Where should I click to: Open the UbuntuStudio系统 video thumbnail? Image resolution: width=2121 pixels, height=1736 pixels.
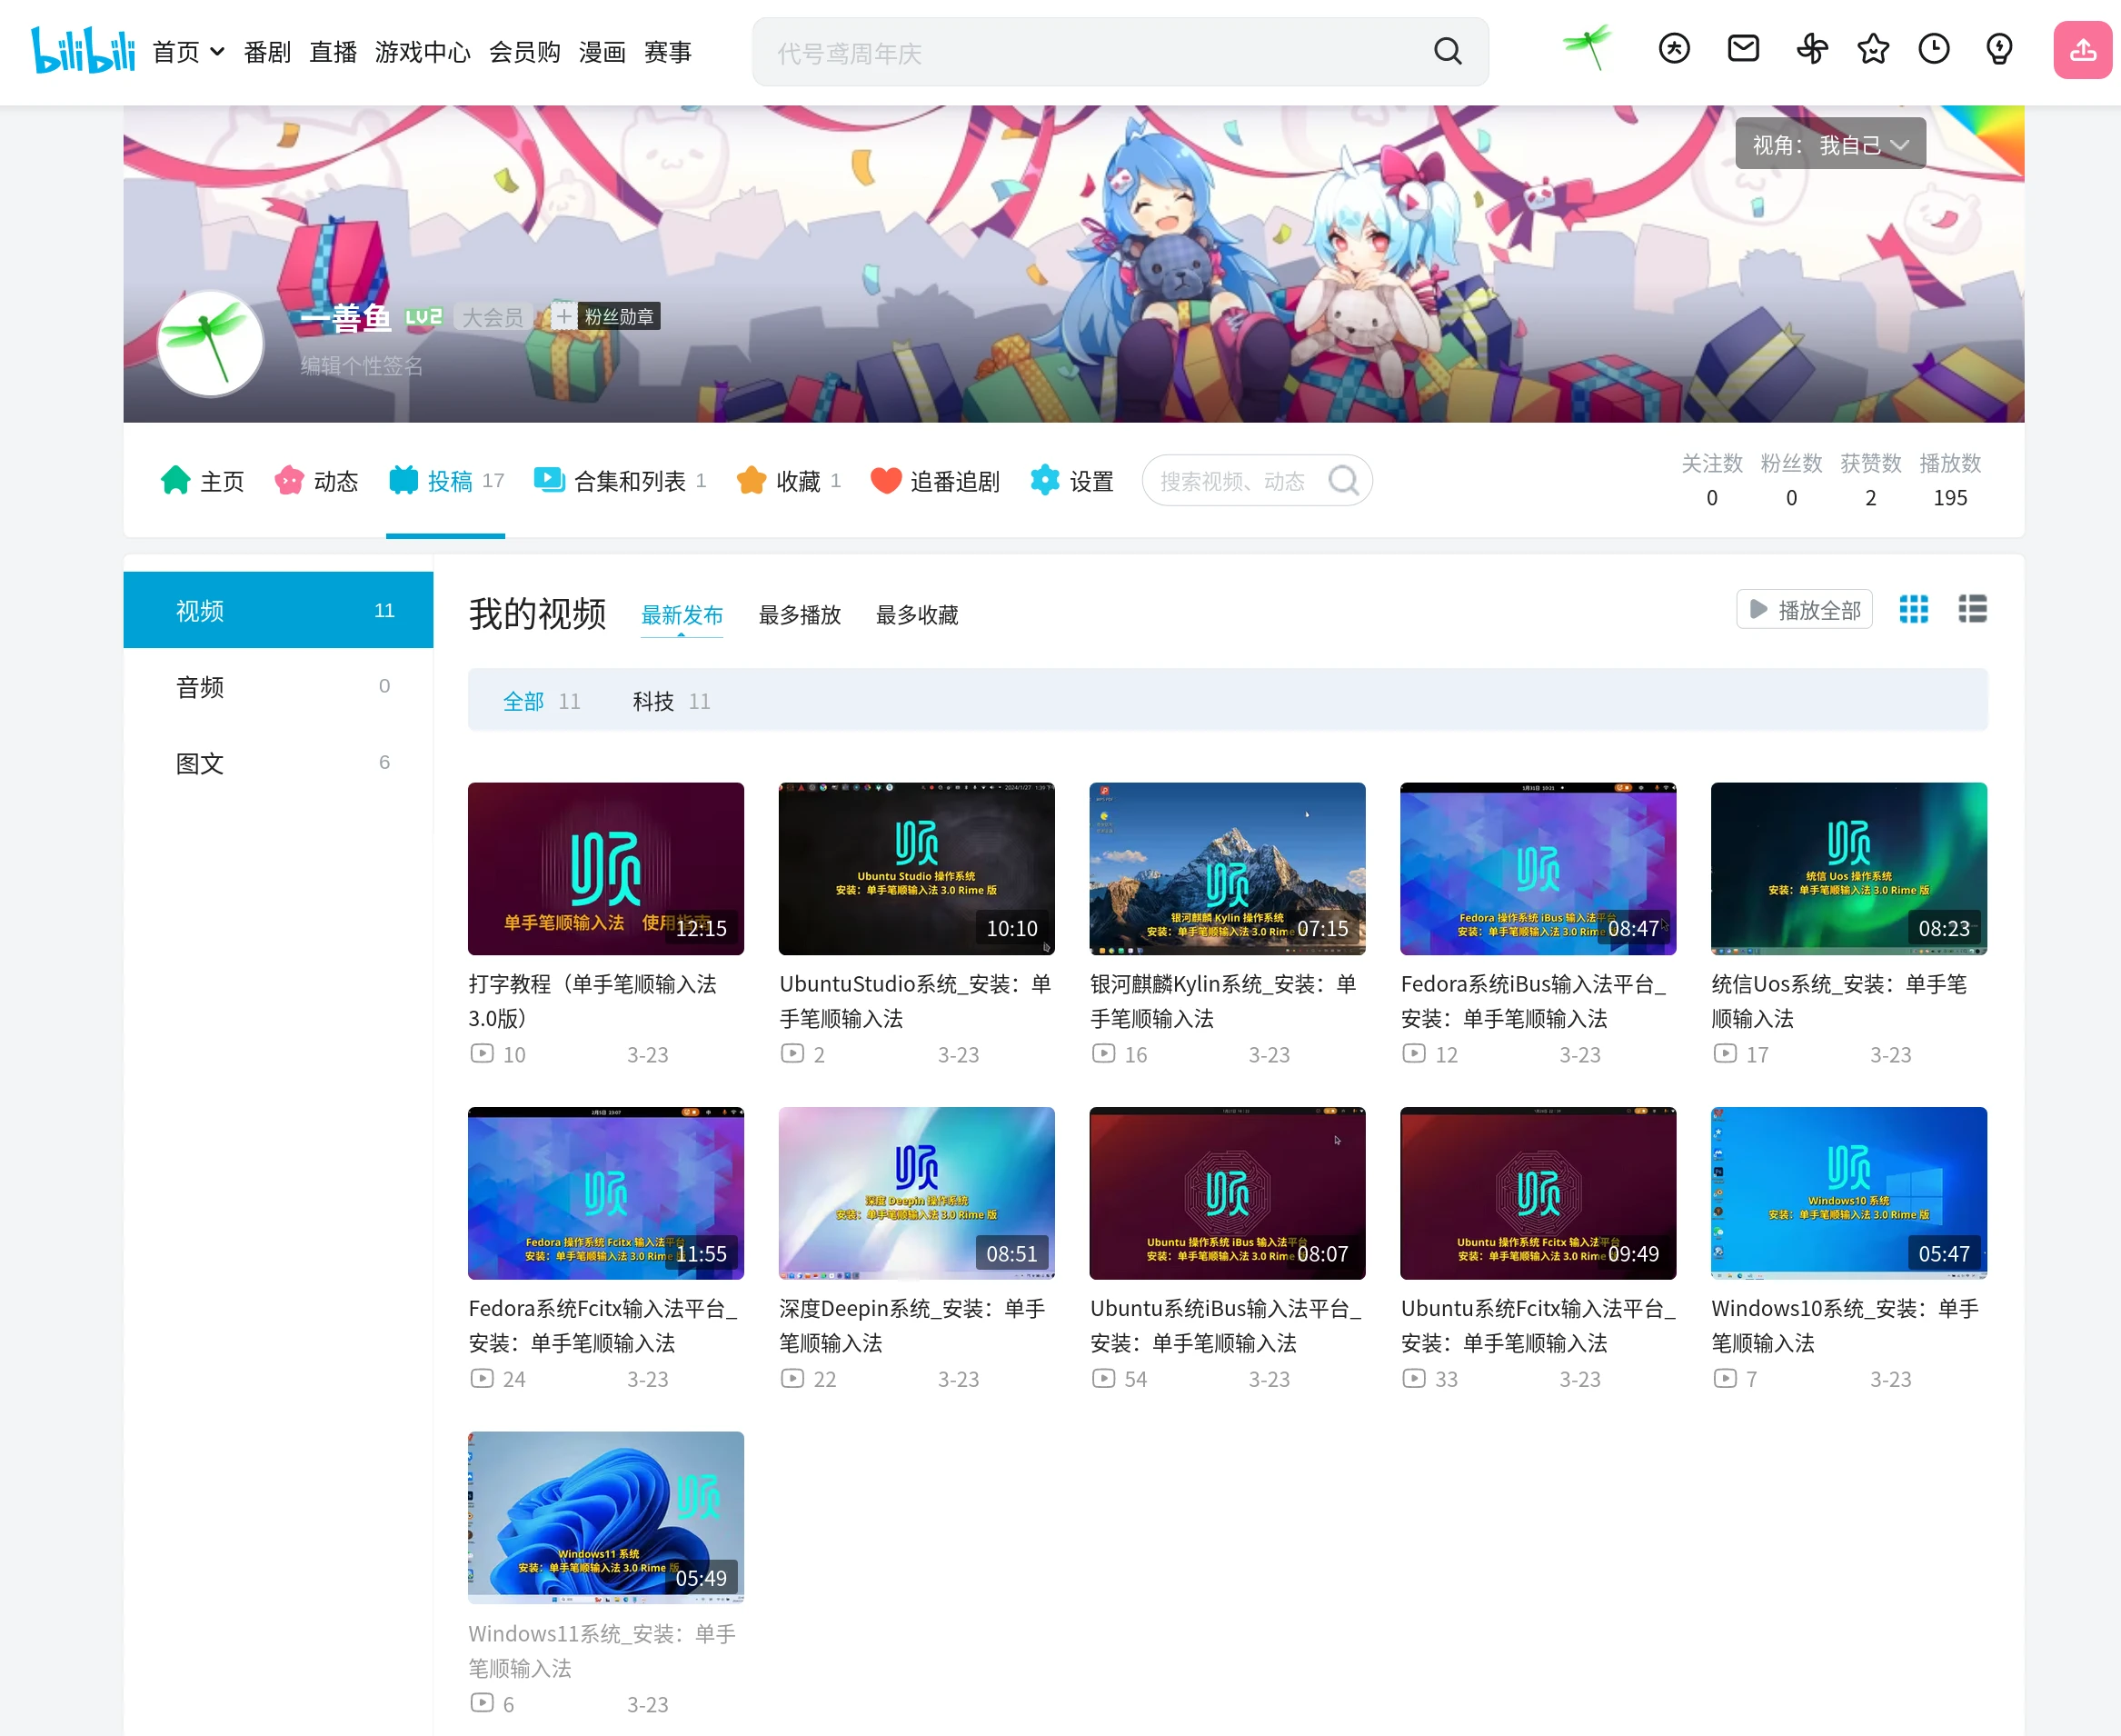[916, 868]
